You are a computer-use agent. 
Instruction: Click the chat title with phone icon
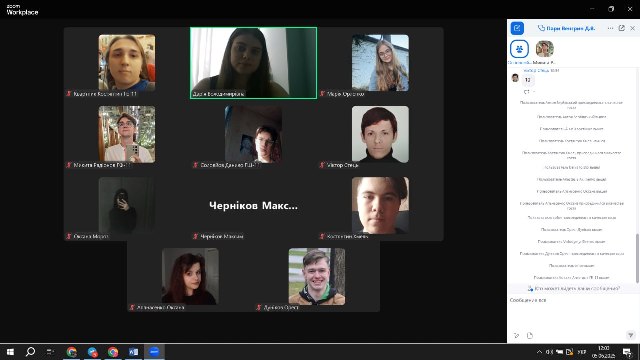[x=567, y=28]
